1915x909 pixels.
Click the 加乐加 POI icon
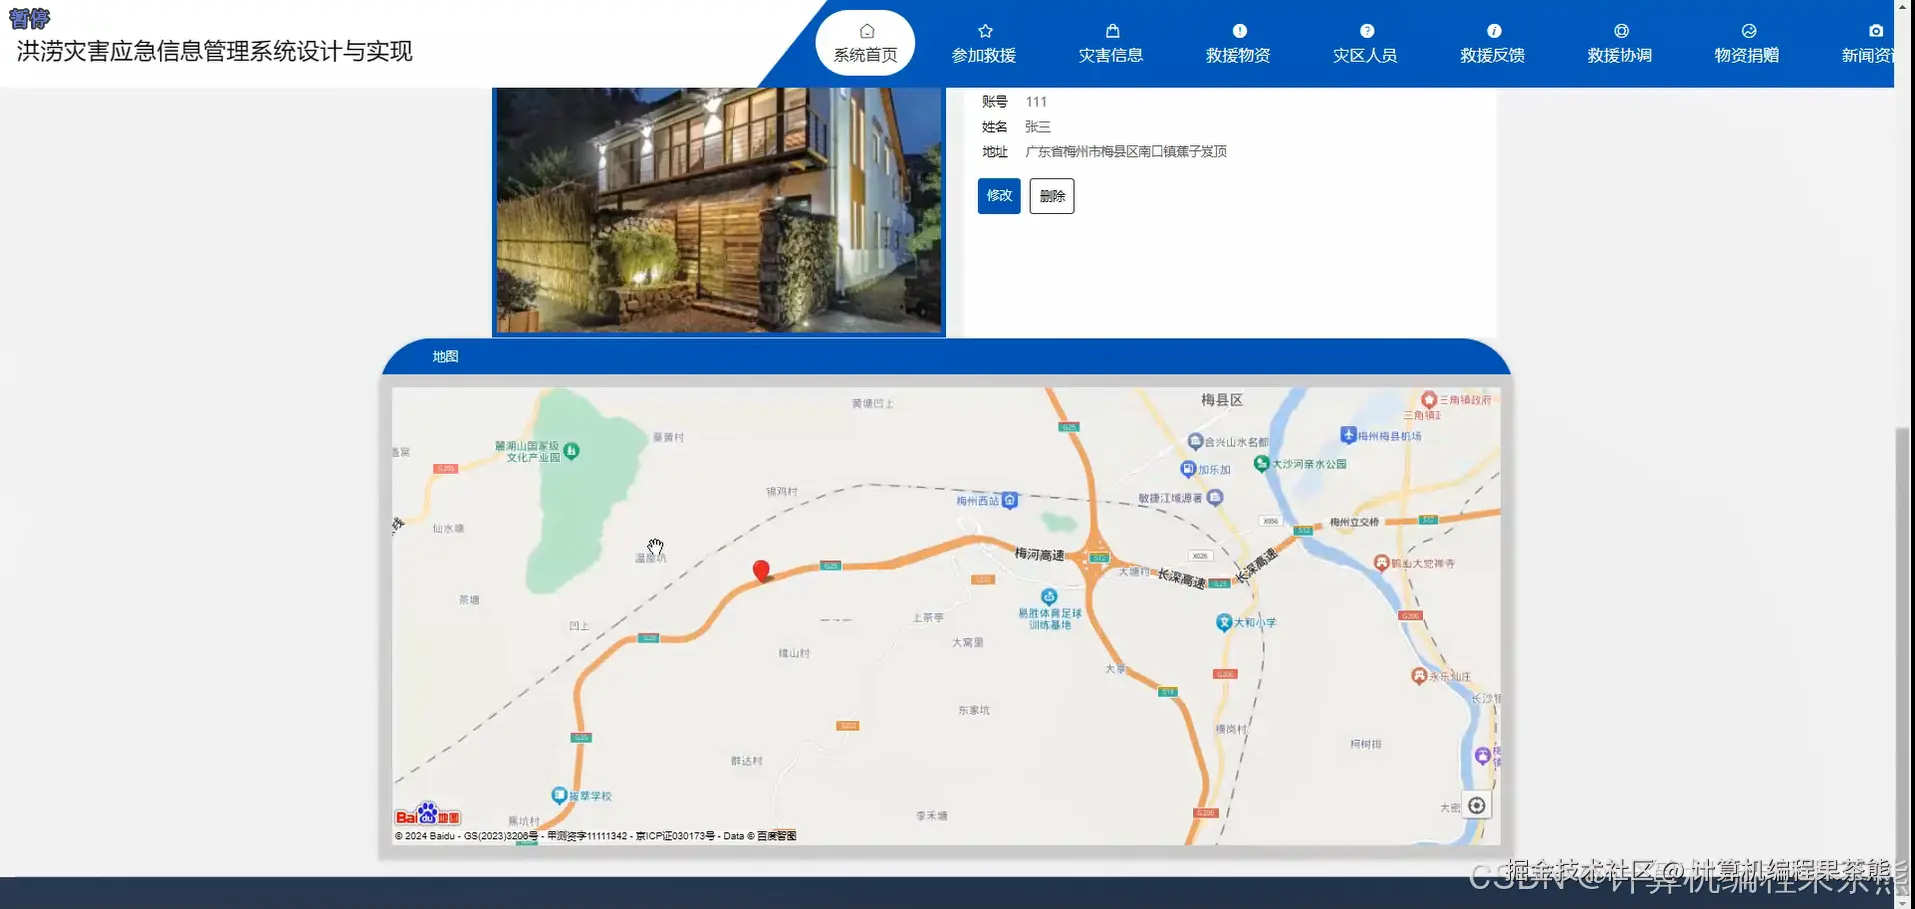point(1188,469)
